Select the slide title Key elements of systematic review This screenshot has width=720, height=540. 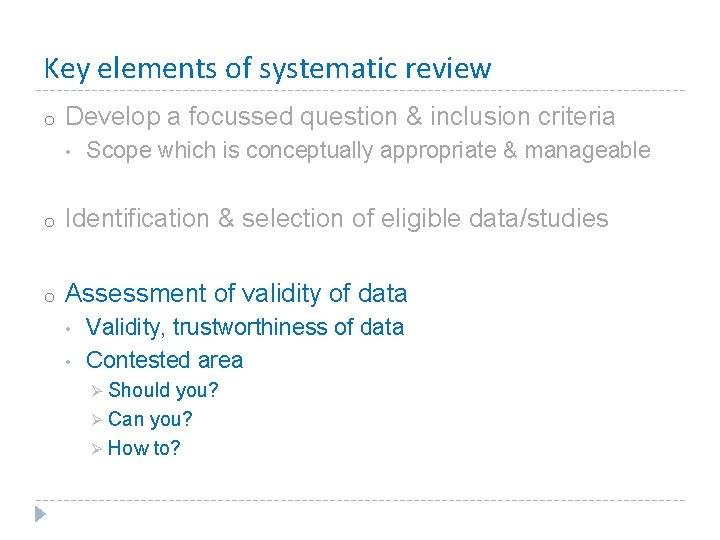[268, 69]
